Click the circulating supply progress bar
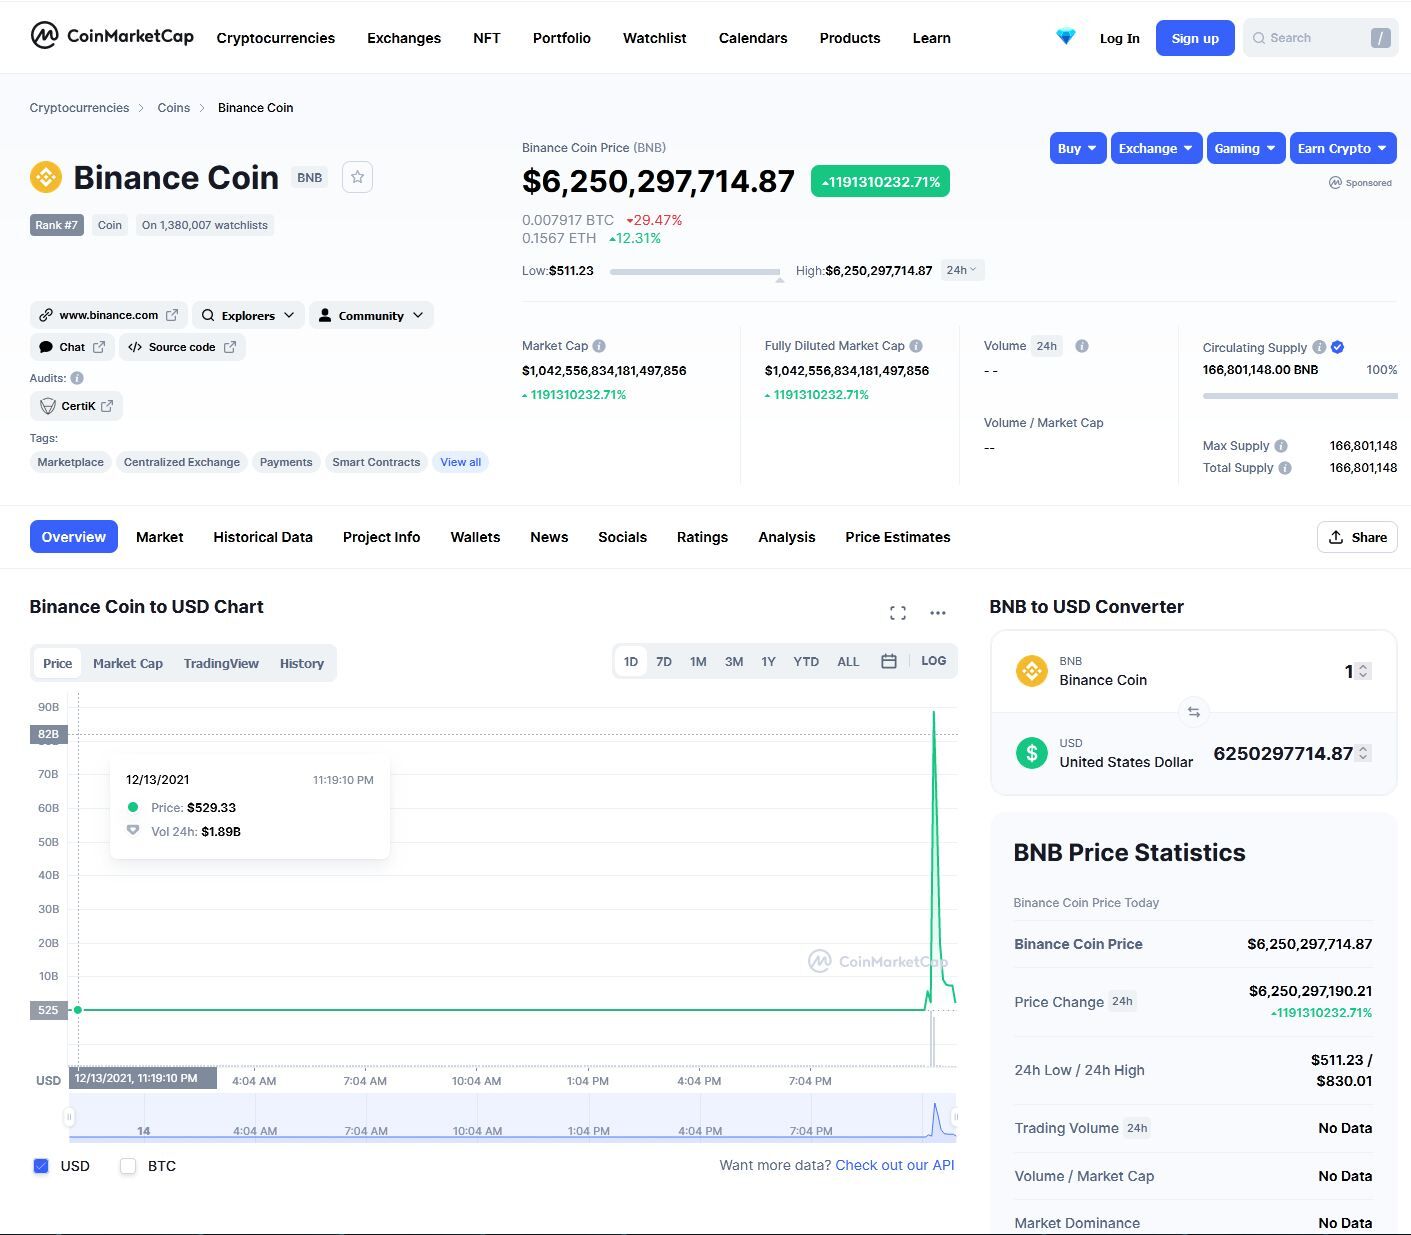Screen dimensions: 1411x1235 point(1300,396)
